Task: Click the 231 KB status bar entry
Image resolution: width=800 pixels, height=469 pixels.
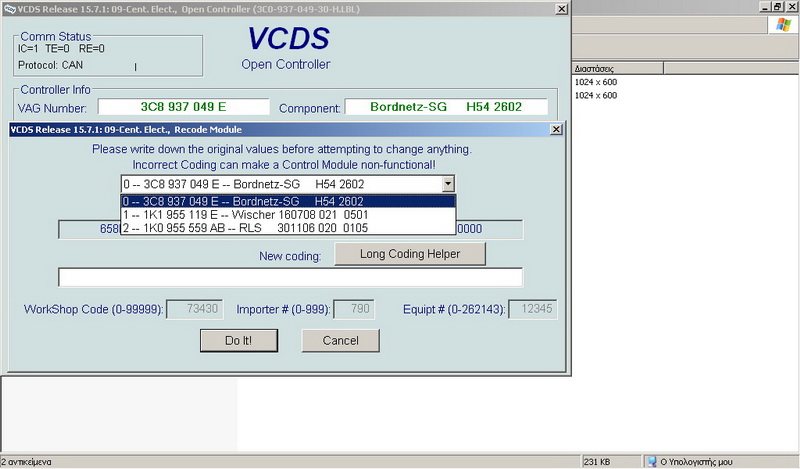Action: (x=597, y=462)
